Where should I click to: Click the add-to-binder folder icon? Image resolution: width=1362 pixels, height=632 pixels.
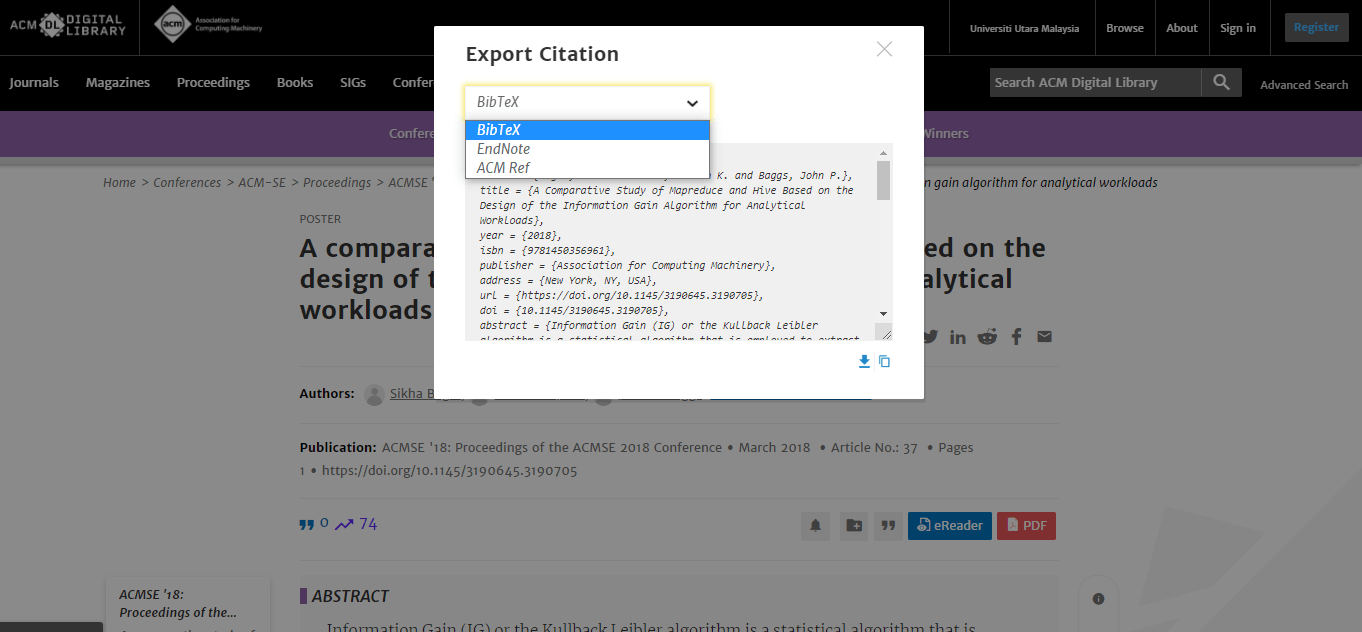pyautogui.click(x=853, y=525)
